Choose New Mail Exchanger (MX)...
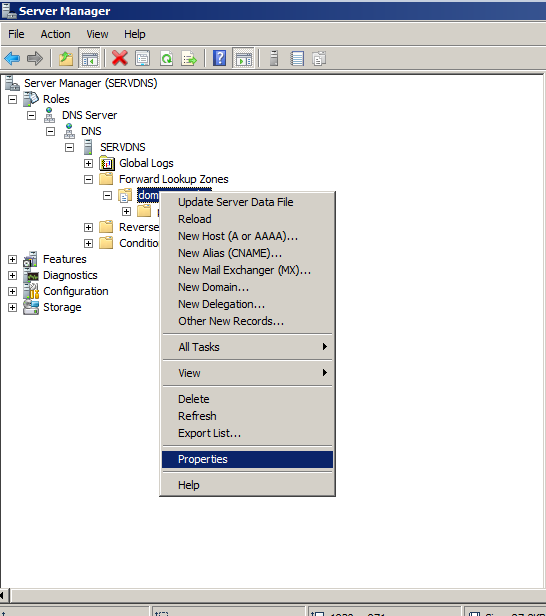The height and width of the screenshot is (616, 546). click(247, 270)
